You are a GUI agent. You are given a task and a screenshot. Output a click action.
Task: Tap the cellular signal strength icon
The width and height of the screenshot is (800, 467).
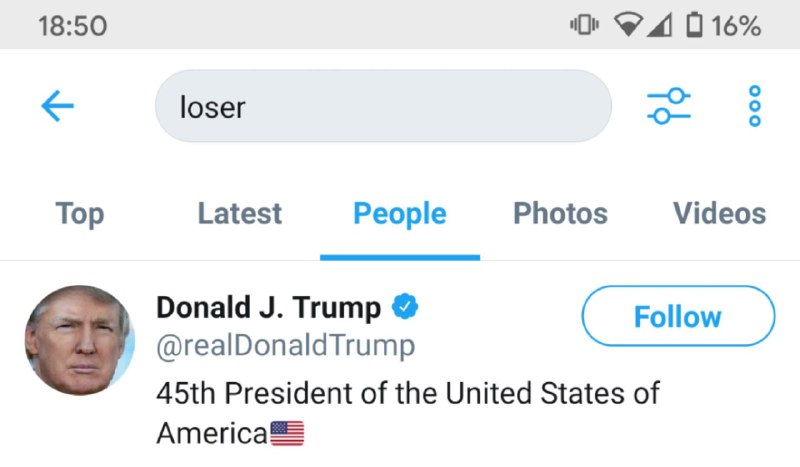pyautogui.click(x=659, y=25)
